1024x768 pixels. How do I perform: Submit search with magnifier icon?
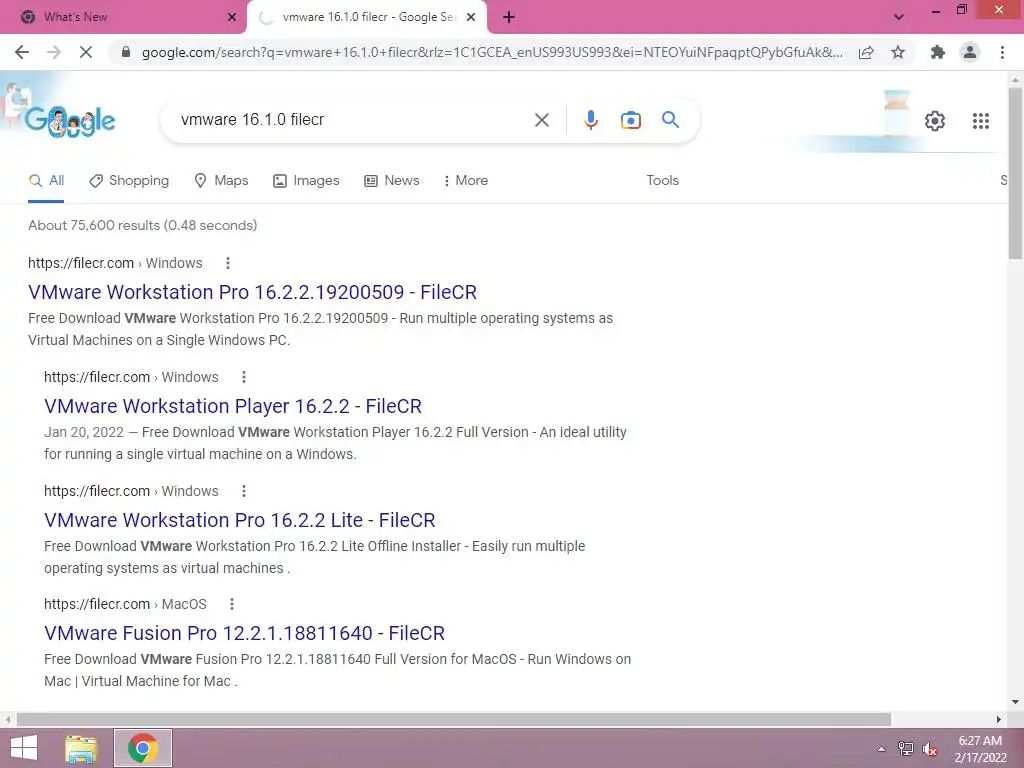click(670, 120)
